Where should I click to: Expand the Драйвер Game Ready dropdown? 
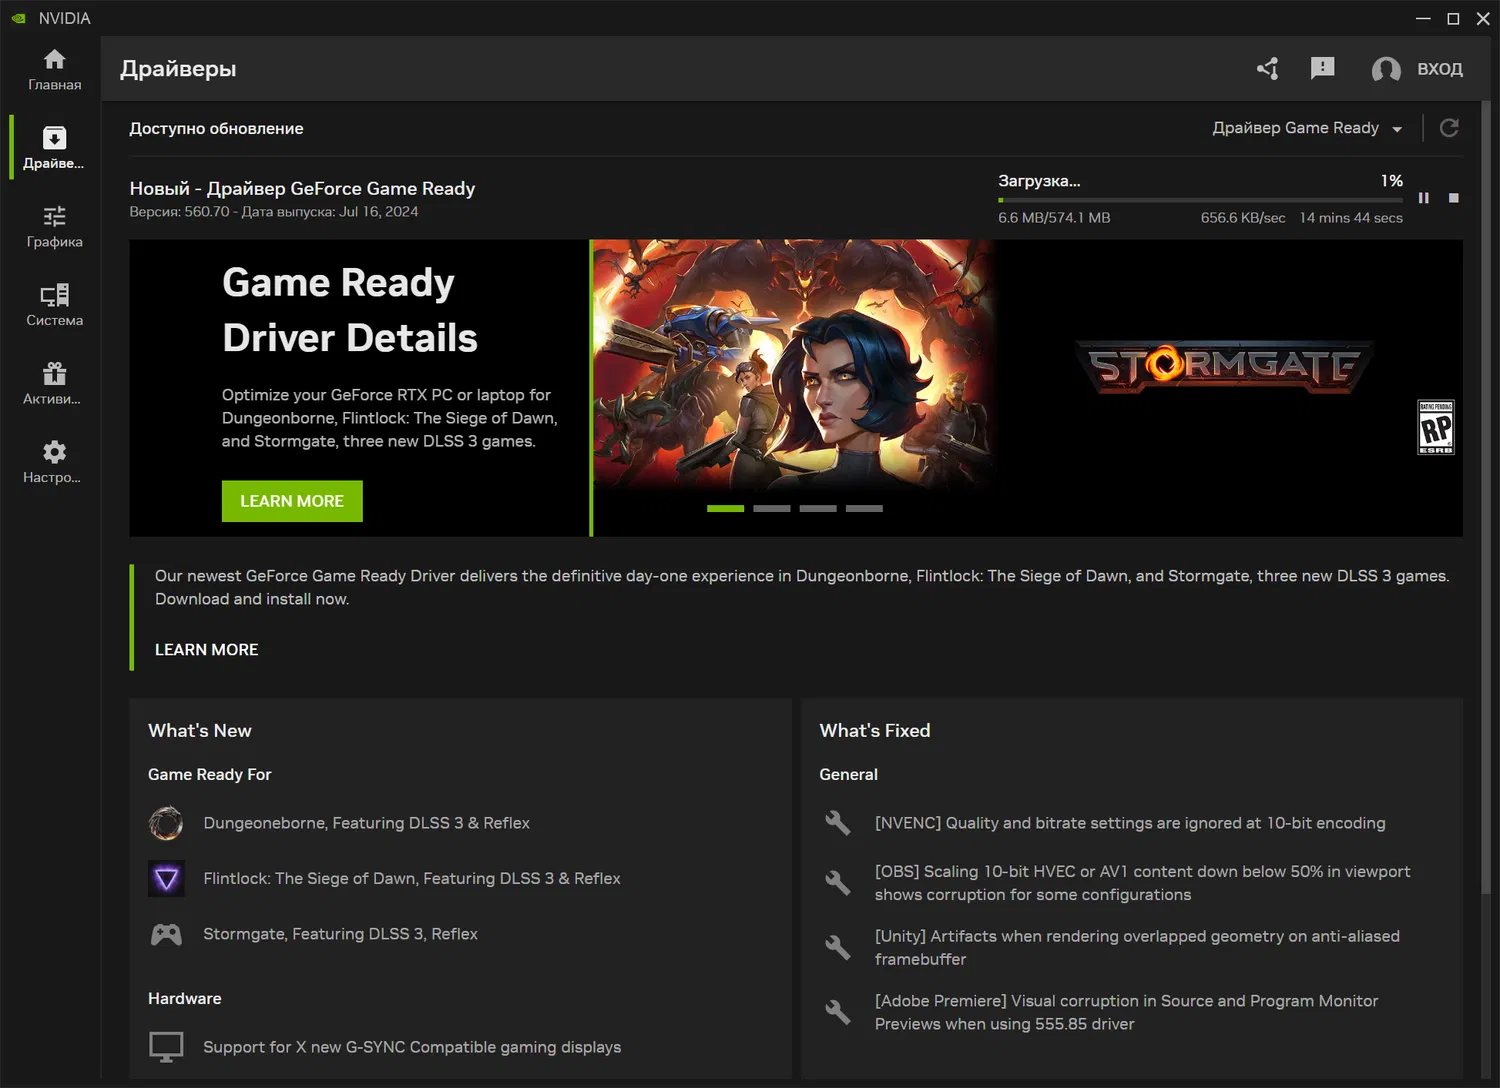click(1307, 128)
